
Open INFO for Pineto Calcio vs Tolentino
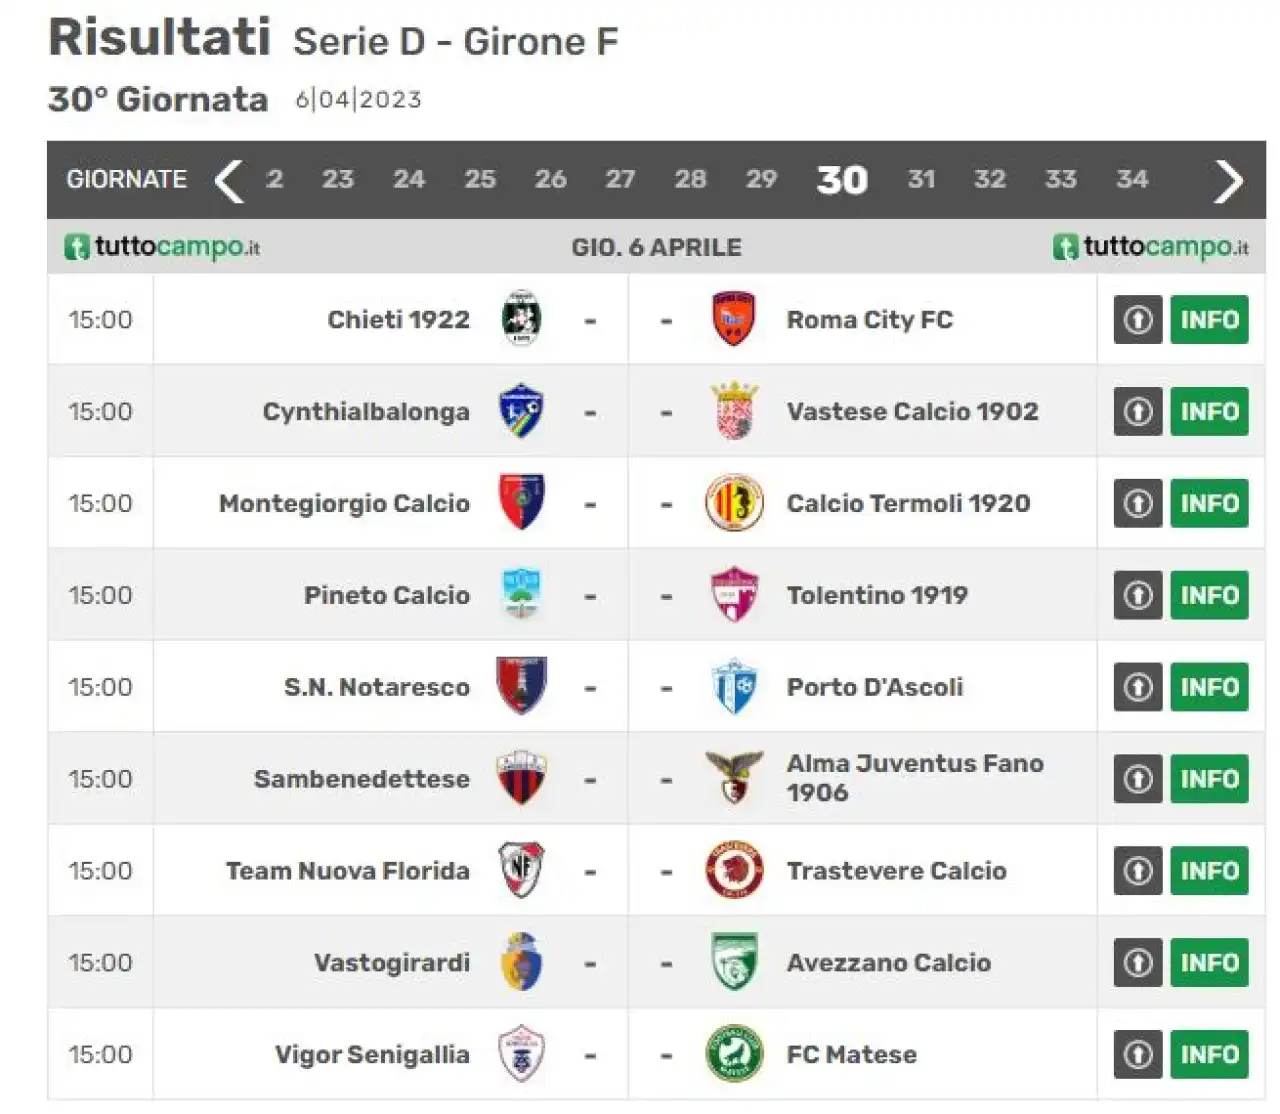pos(1210,595)
